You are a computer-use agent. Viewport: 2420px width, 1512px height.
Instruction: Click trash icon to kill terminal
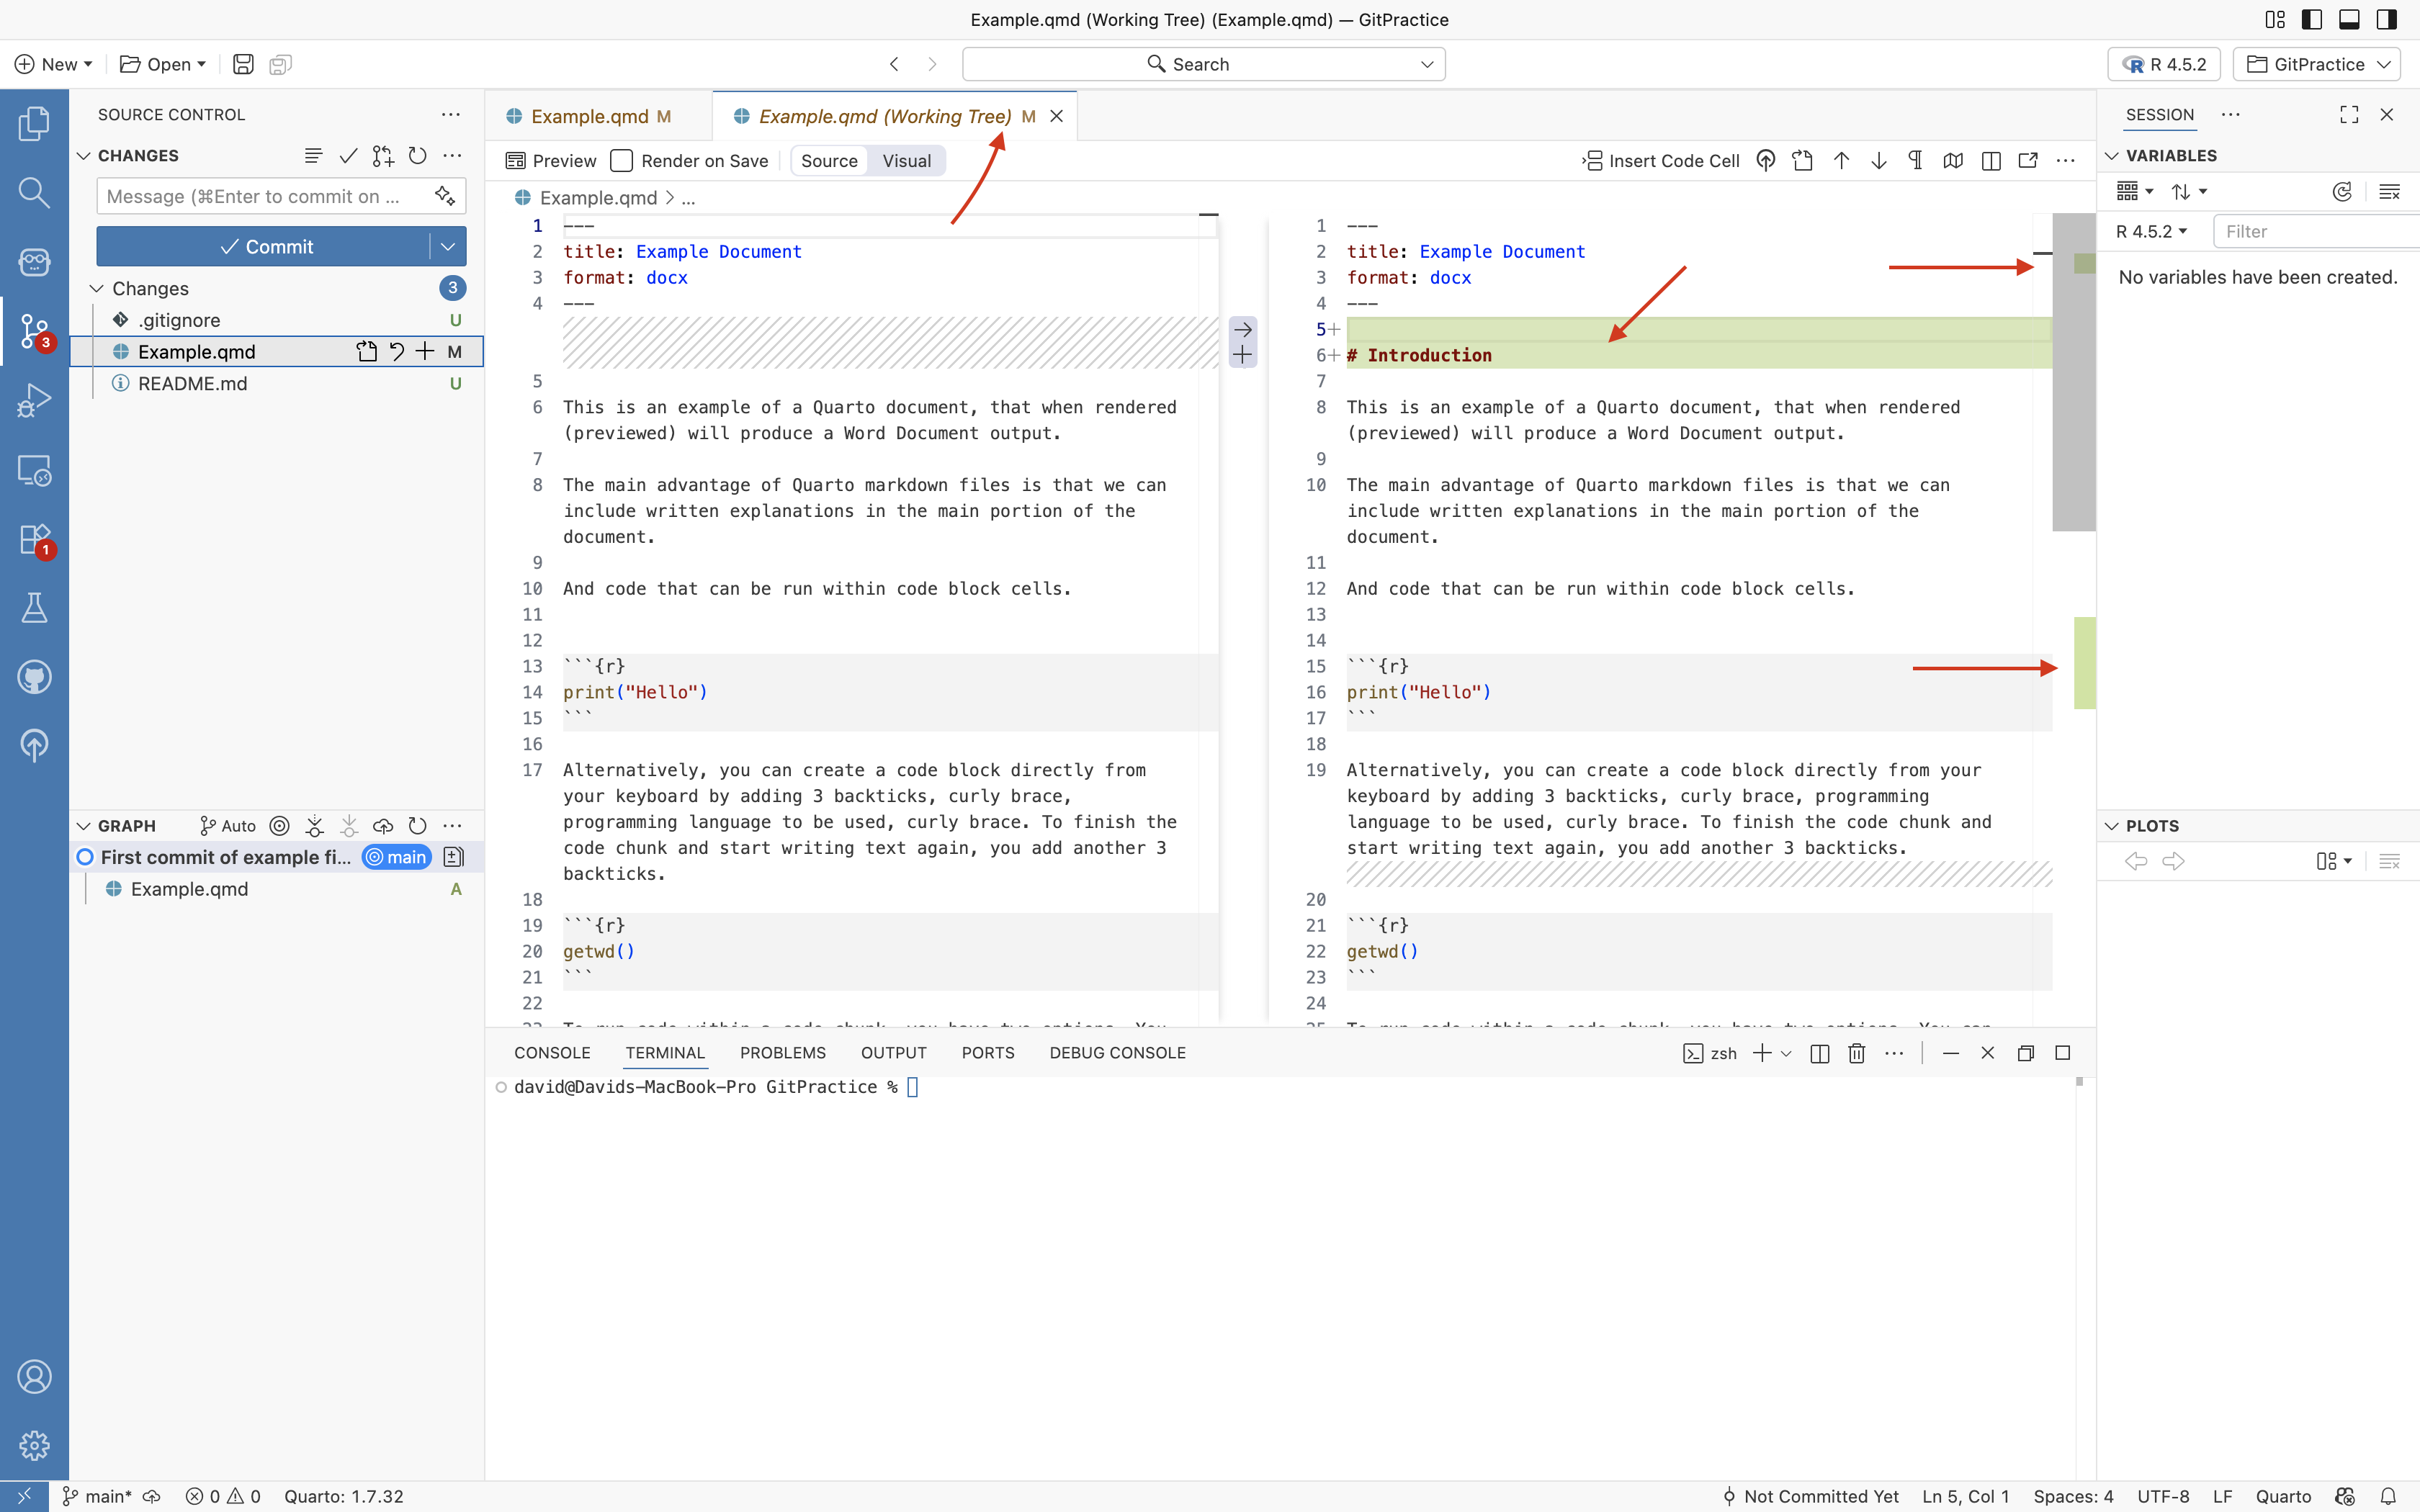(1856, 1053)
